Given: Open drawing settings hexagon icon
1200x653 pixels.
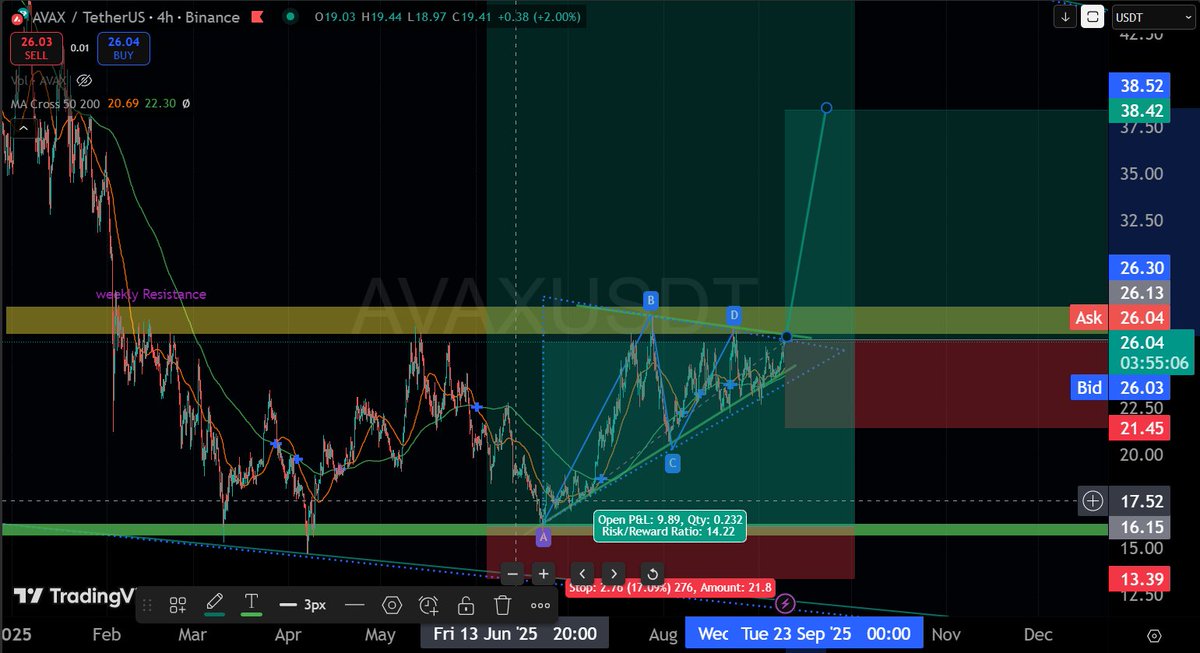Looking at the screenshot, I should (x=391, y=605).
